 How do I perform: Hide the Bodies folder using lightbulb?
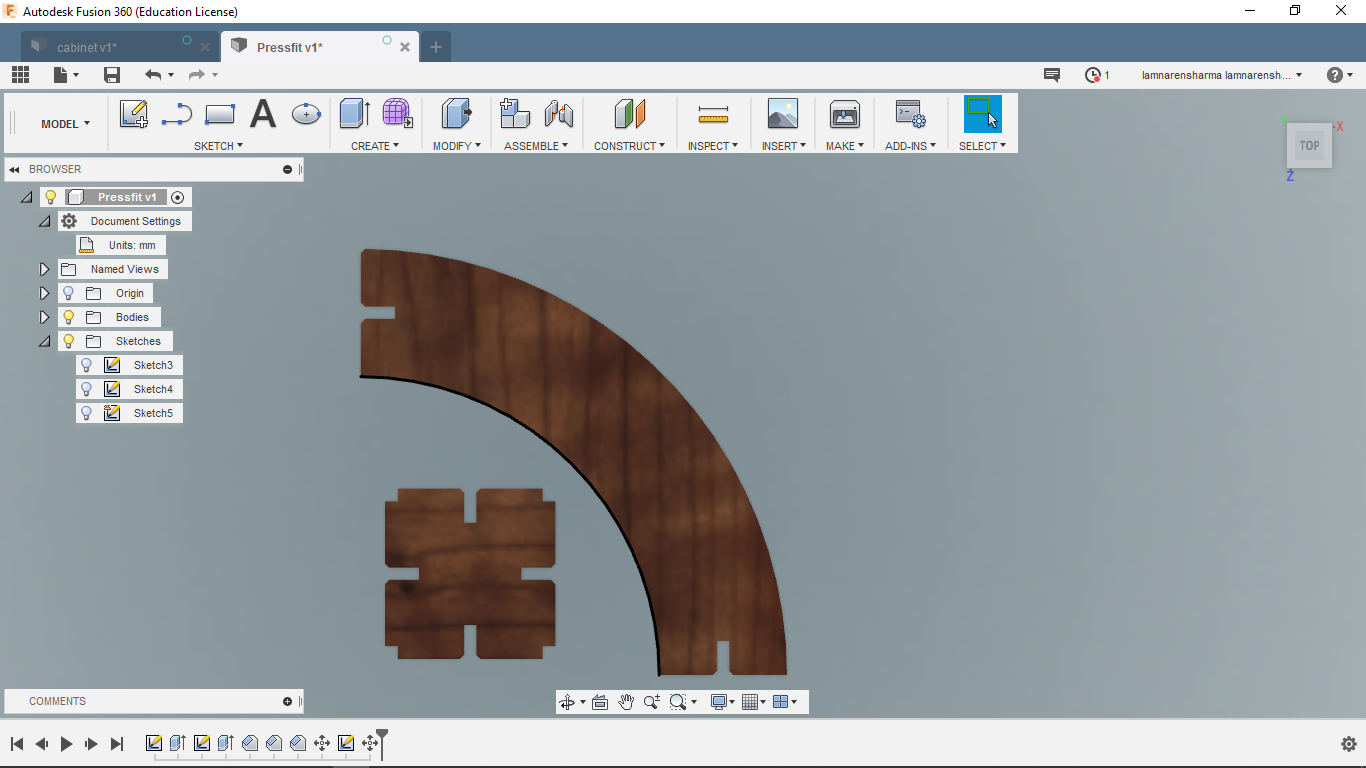click(68, 317)
